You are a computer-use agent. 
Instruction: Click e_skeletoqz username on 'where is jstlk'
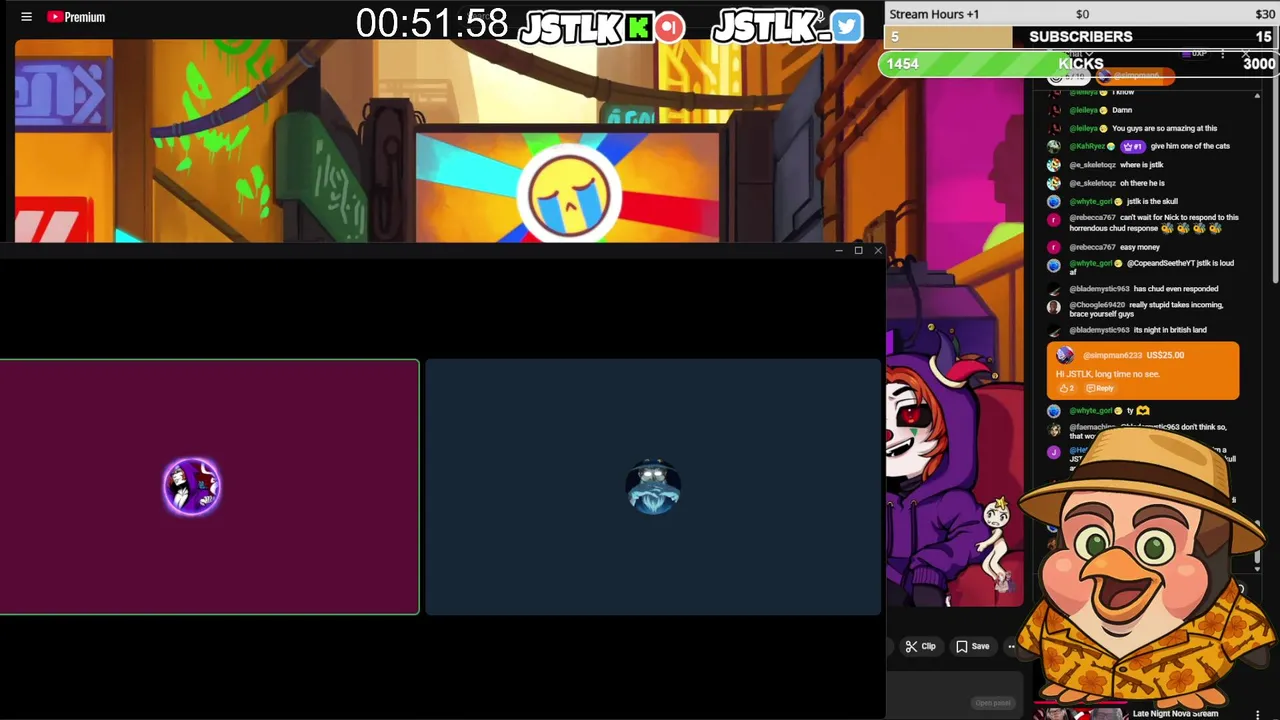[x=1092, y=165]
